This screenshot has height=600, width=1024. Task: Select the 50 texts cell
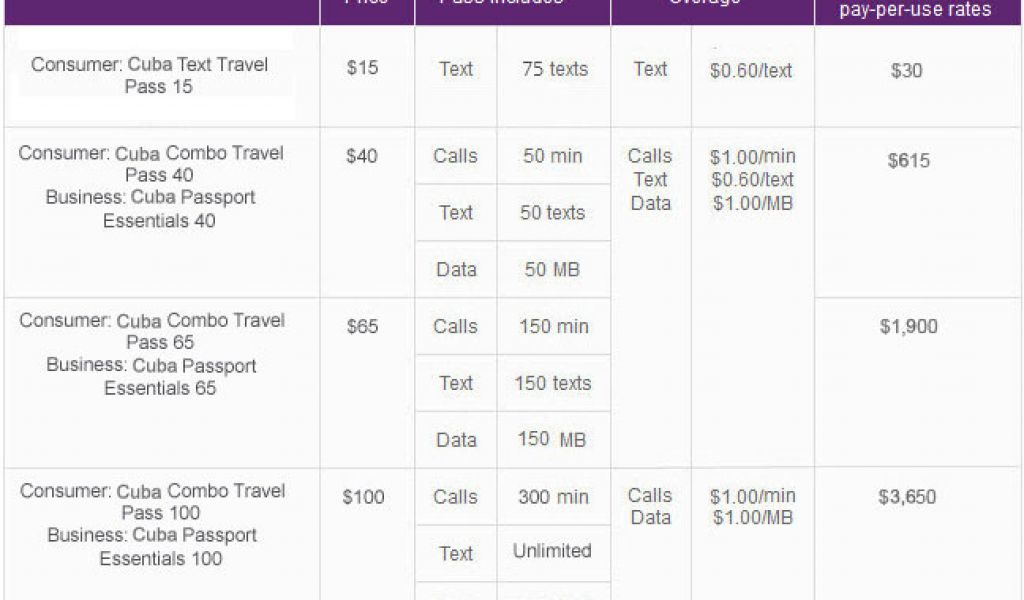[553, 212]
